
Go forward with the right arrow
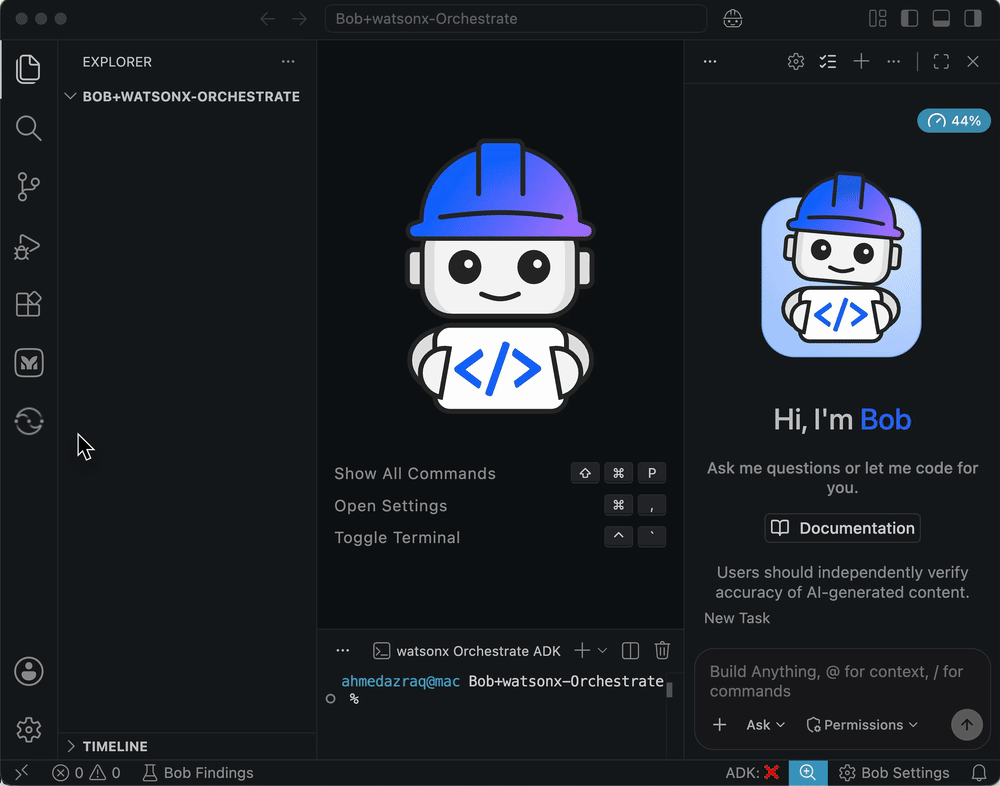click(x=299, y=19)
